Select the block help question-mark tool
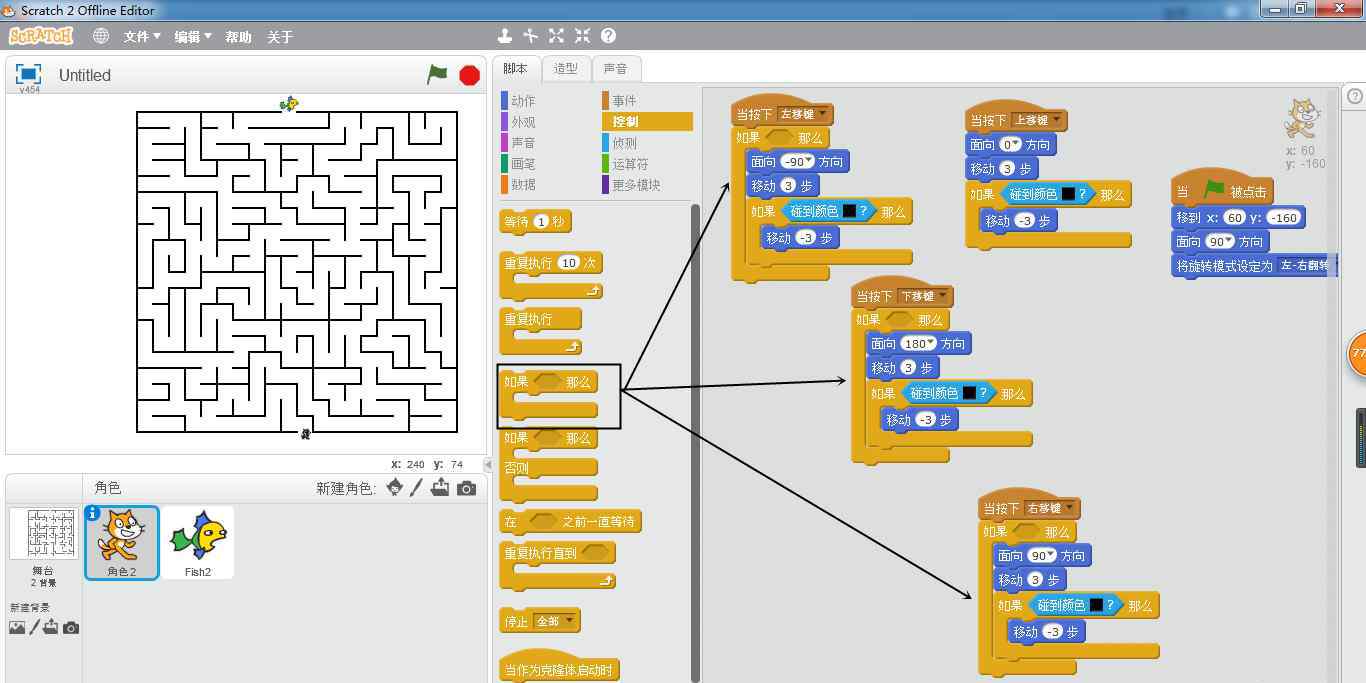The image size is (1366, 683). coord(608,36)
